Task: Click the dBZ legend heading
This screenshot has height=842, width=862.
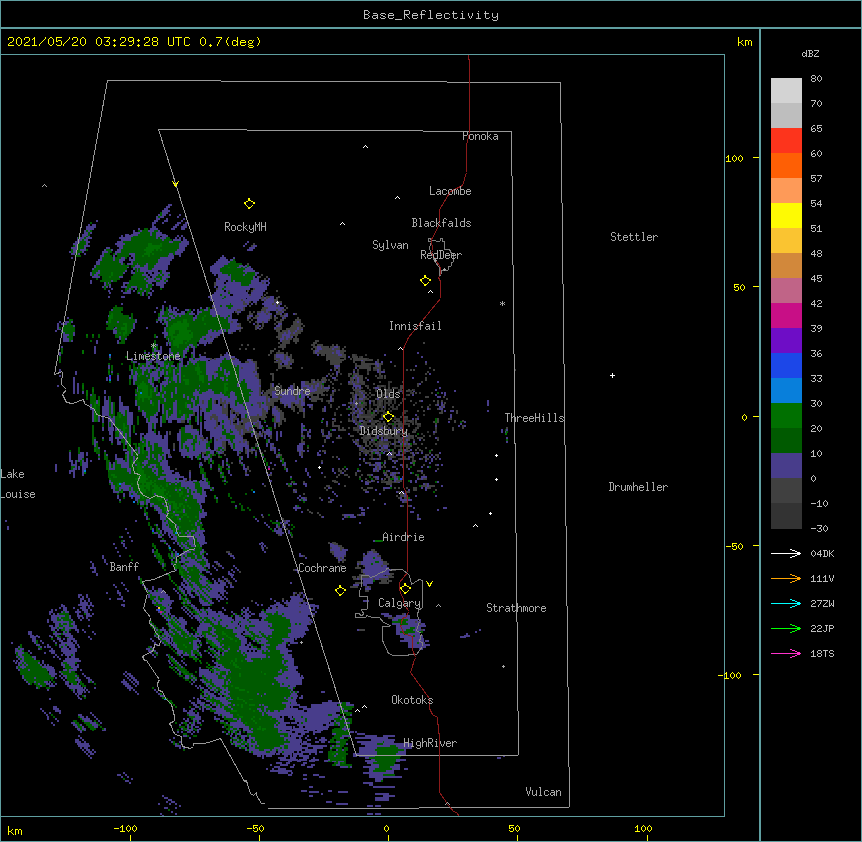Action: (810, 54)
